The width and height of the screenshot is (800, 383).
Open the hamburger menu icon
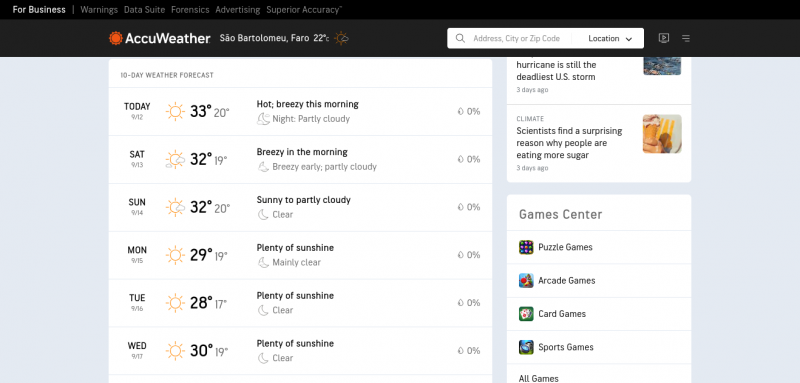pos(686,38)
